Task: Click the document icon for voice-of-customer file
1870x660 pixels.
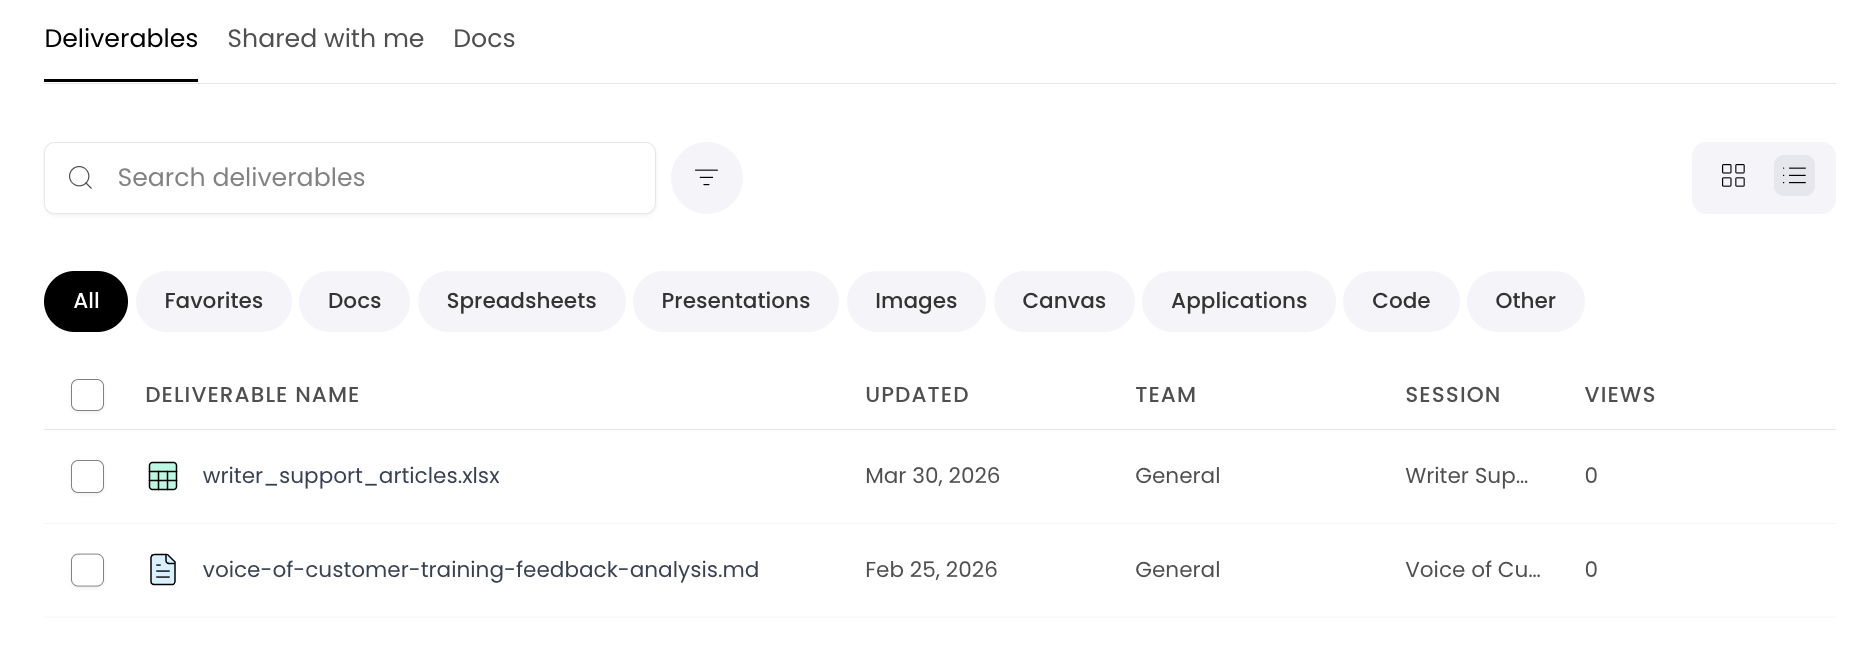Action: pos(163,570)
